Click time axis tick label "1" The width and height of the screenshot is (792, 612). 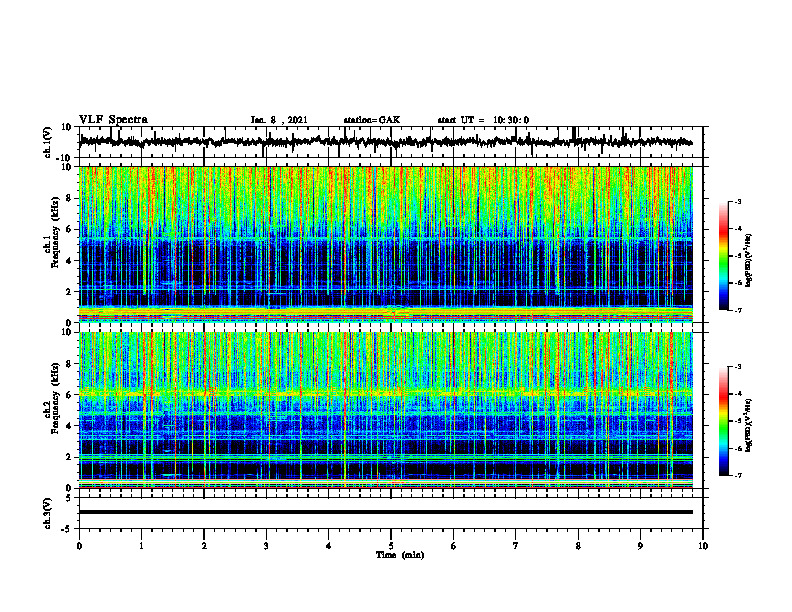coord(141,546)
